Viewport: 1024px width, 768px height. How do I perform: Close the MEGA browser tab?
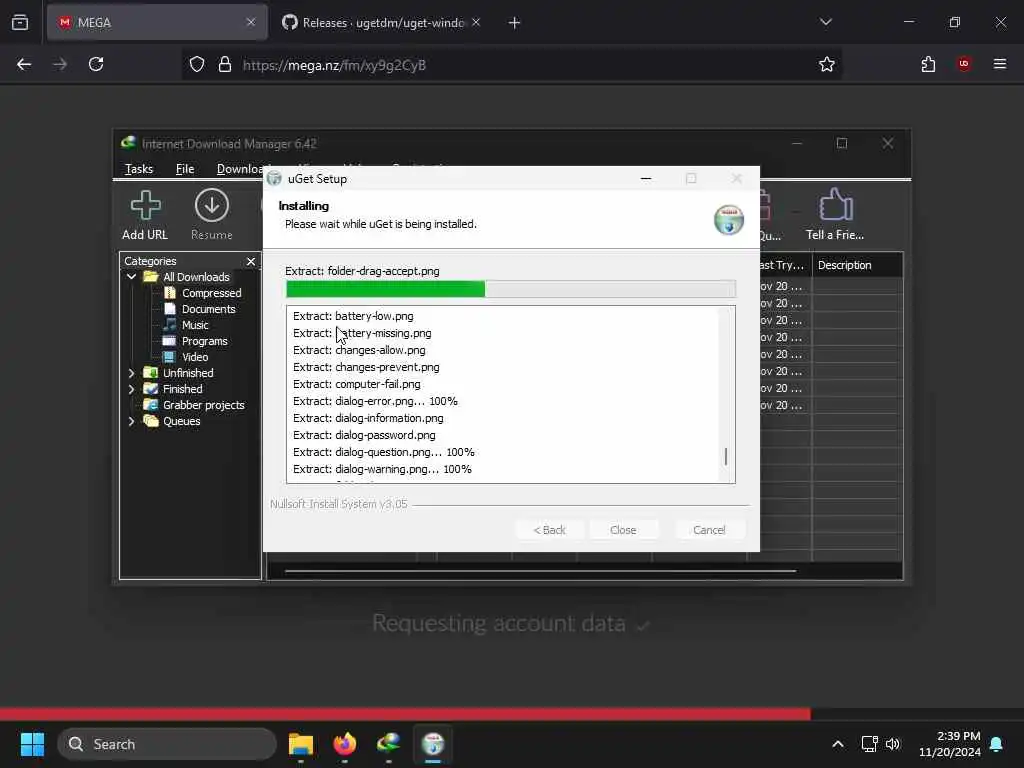coord(251,22)
